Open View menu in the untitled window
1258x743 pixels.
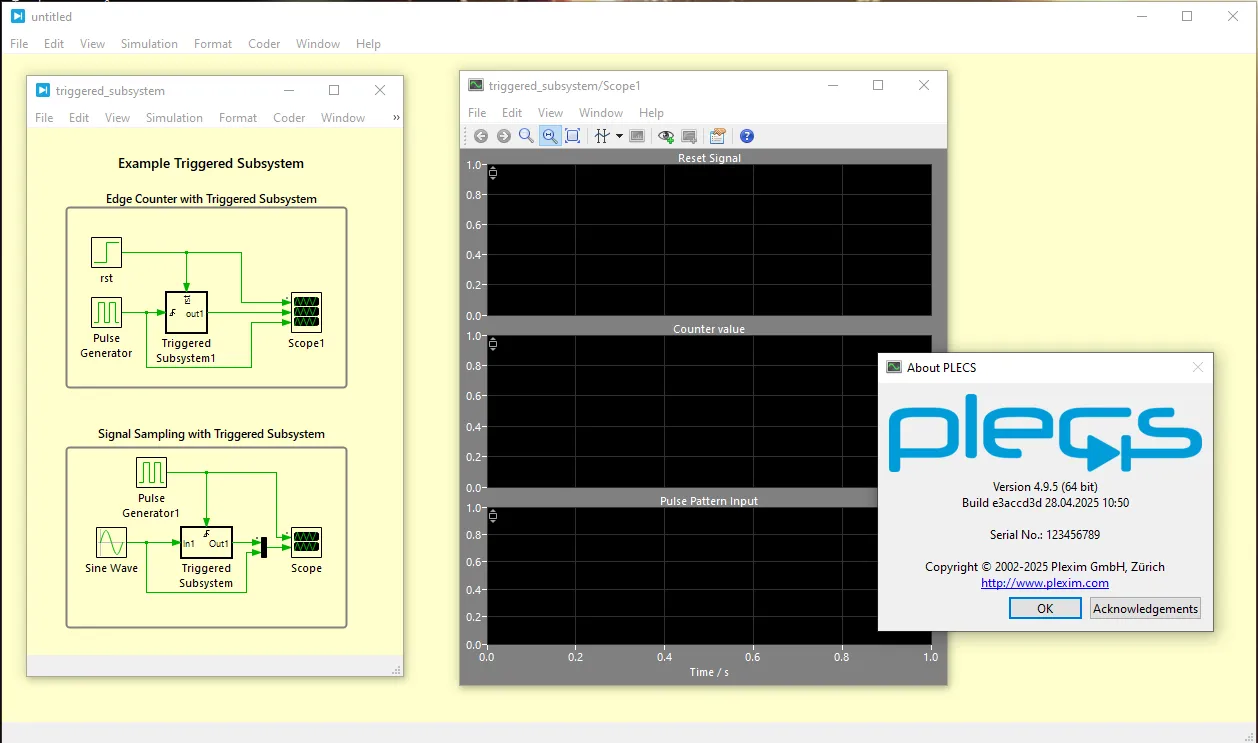(92, 44)
